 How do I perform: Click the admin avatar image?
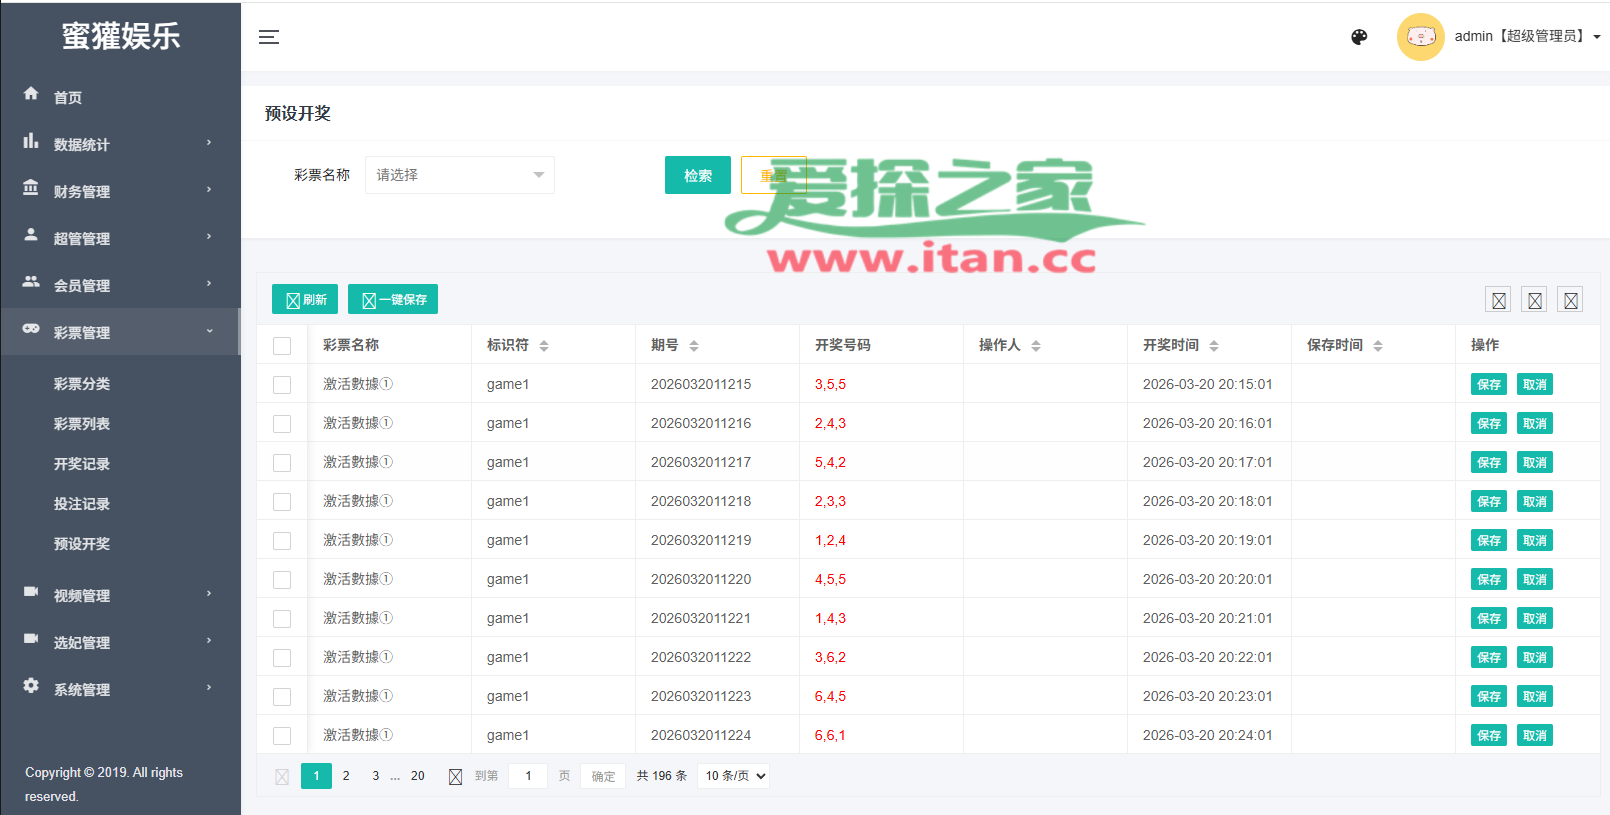coord(1420,37)
